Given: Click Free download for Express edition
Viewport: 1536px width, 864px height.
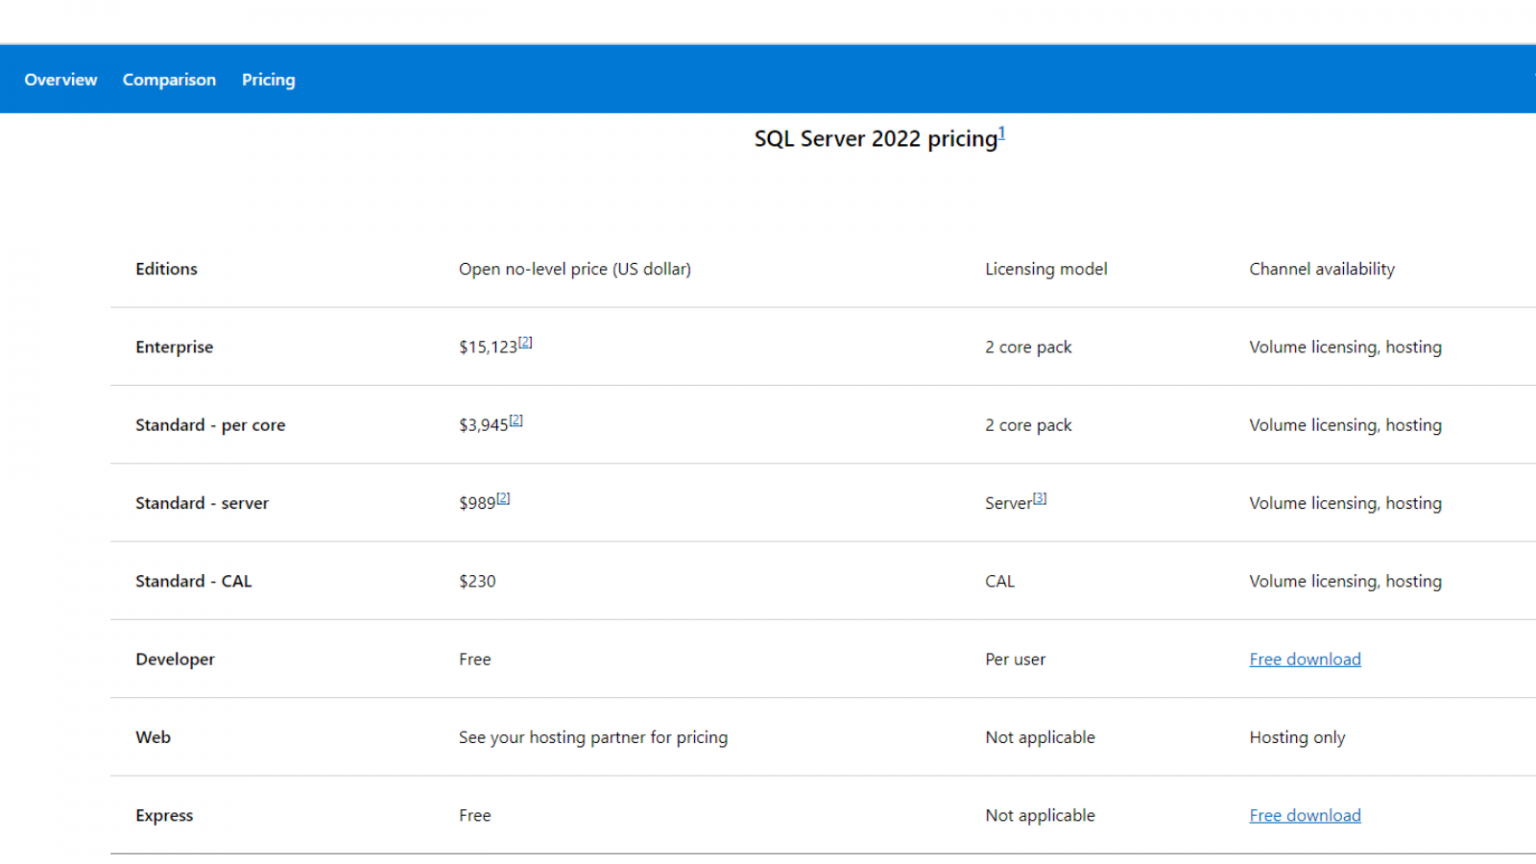Looking at the screenshot, I should (1305, 815).
